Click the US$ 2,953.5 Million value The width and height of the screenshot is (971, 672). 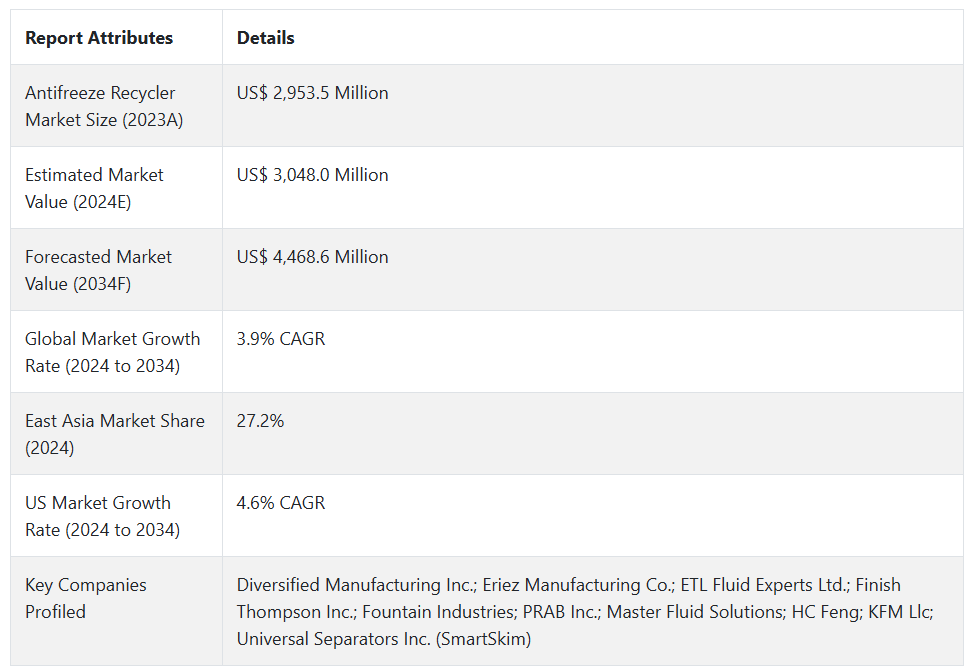click(312, 93)
